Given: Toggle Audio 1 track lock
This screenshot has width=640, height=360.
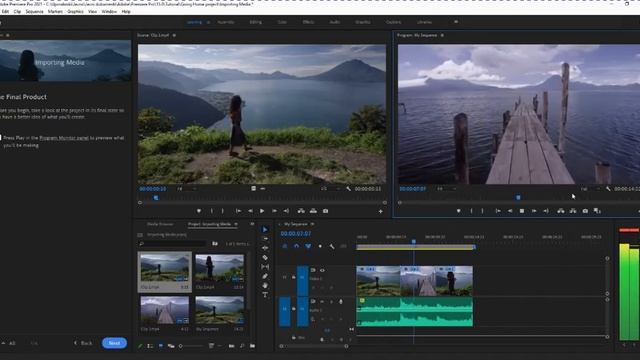Looking at the screenshot, I should point(293,309).
